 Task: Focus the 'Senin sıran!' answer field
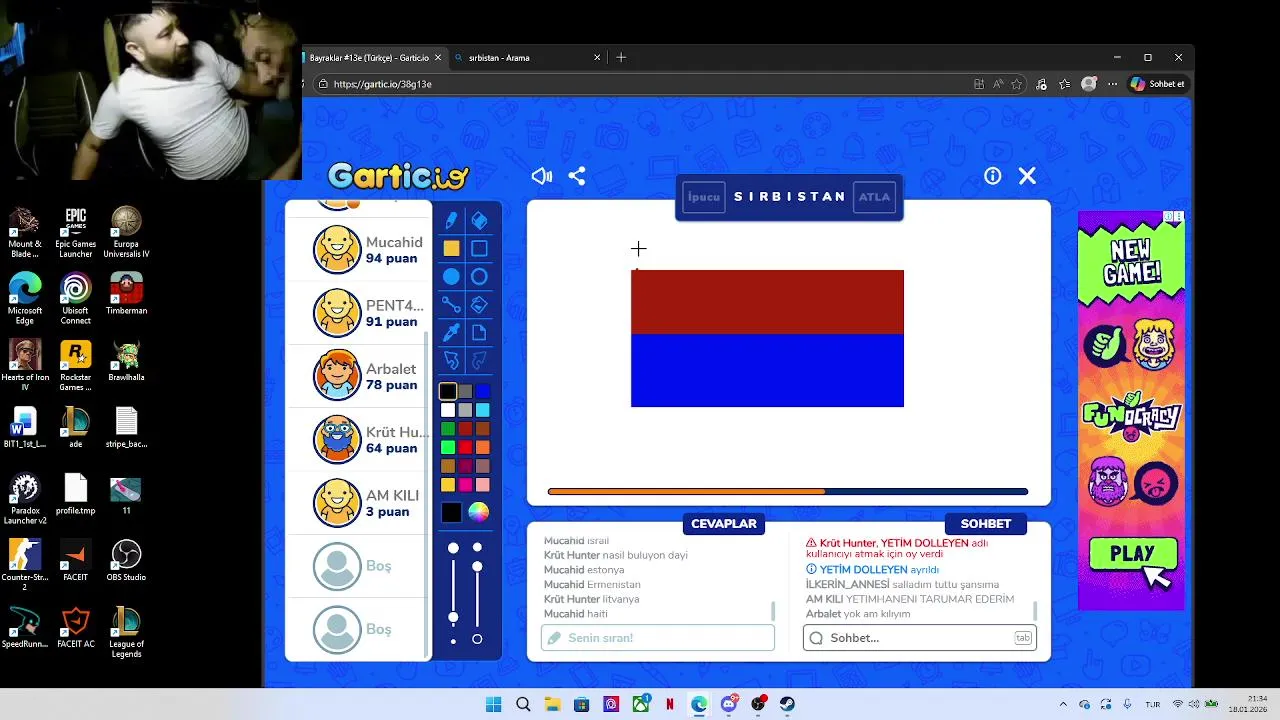click(x=658, y=638)
